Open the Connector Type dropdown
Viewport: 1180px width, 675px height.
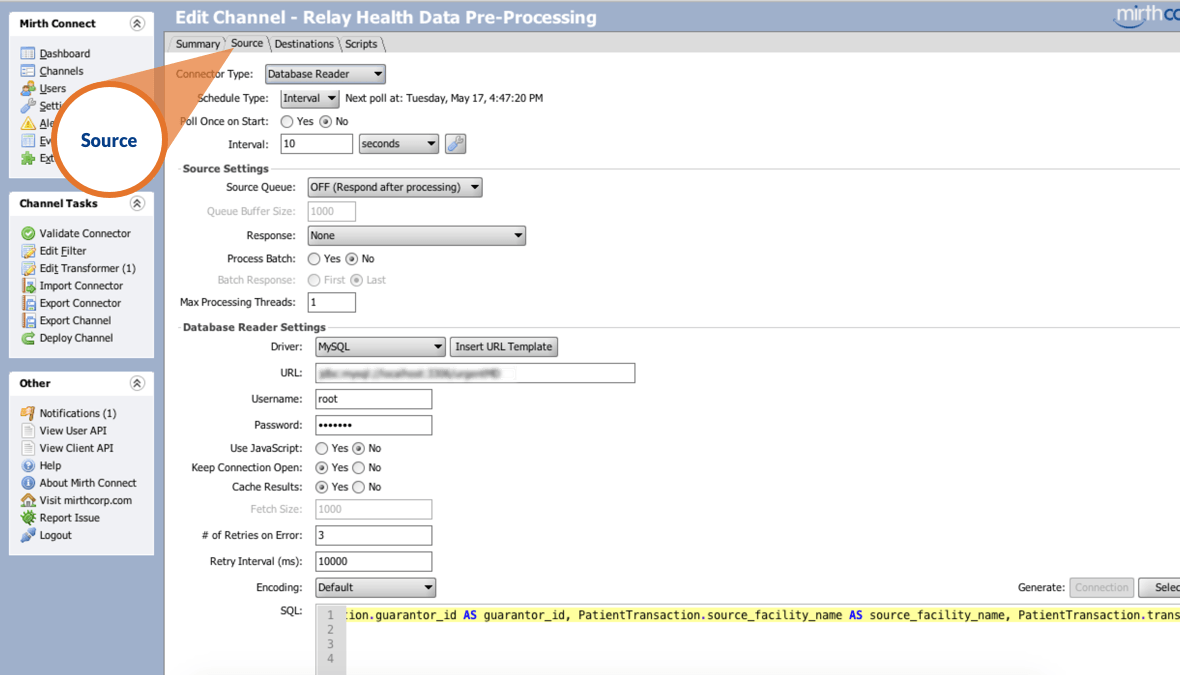tap(325, 74)
